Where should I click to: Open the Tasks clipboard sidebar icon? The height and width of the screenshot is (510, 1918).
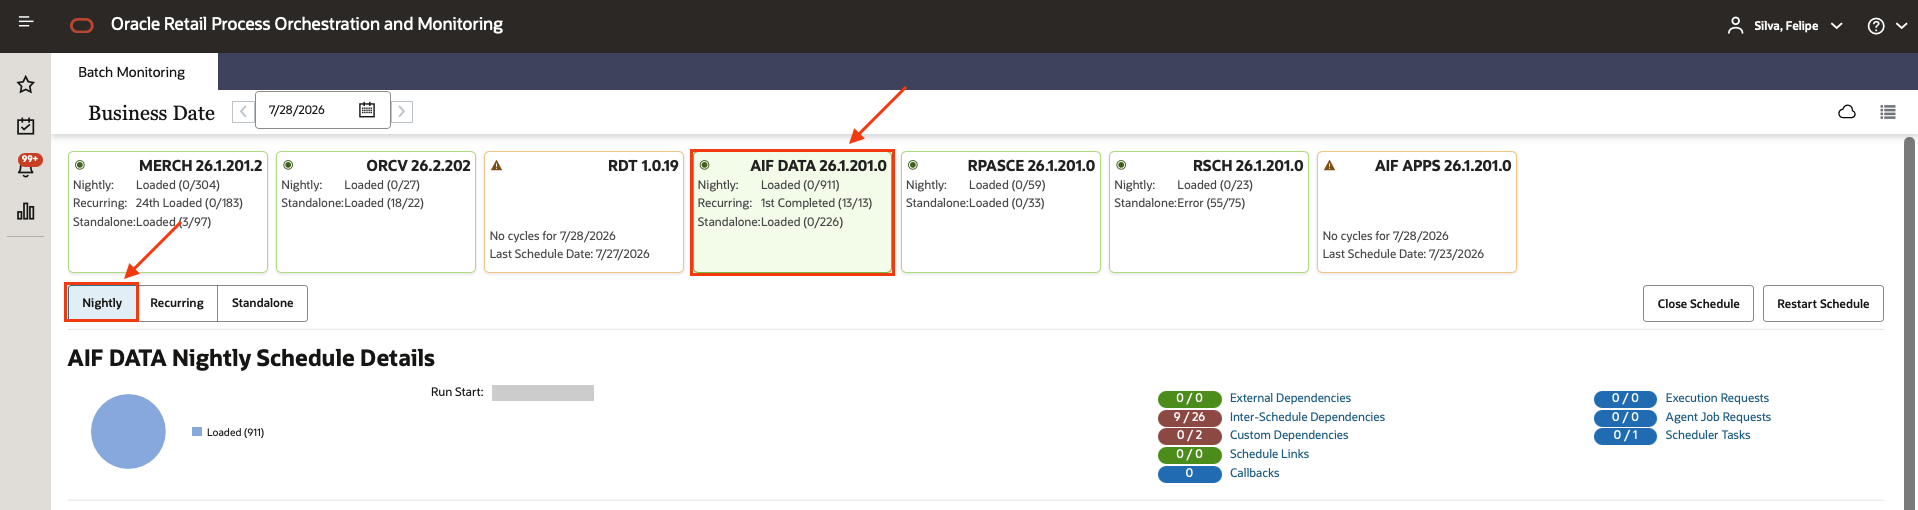pyautogui.click(x=26, y=126)
